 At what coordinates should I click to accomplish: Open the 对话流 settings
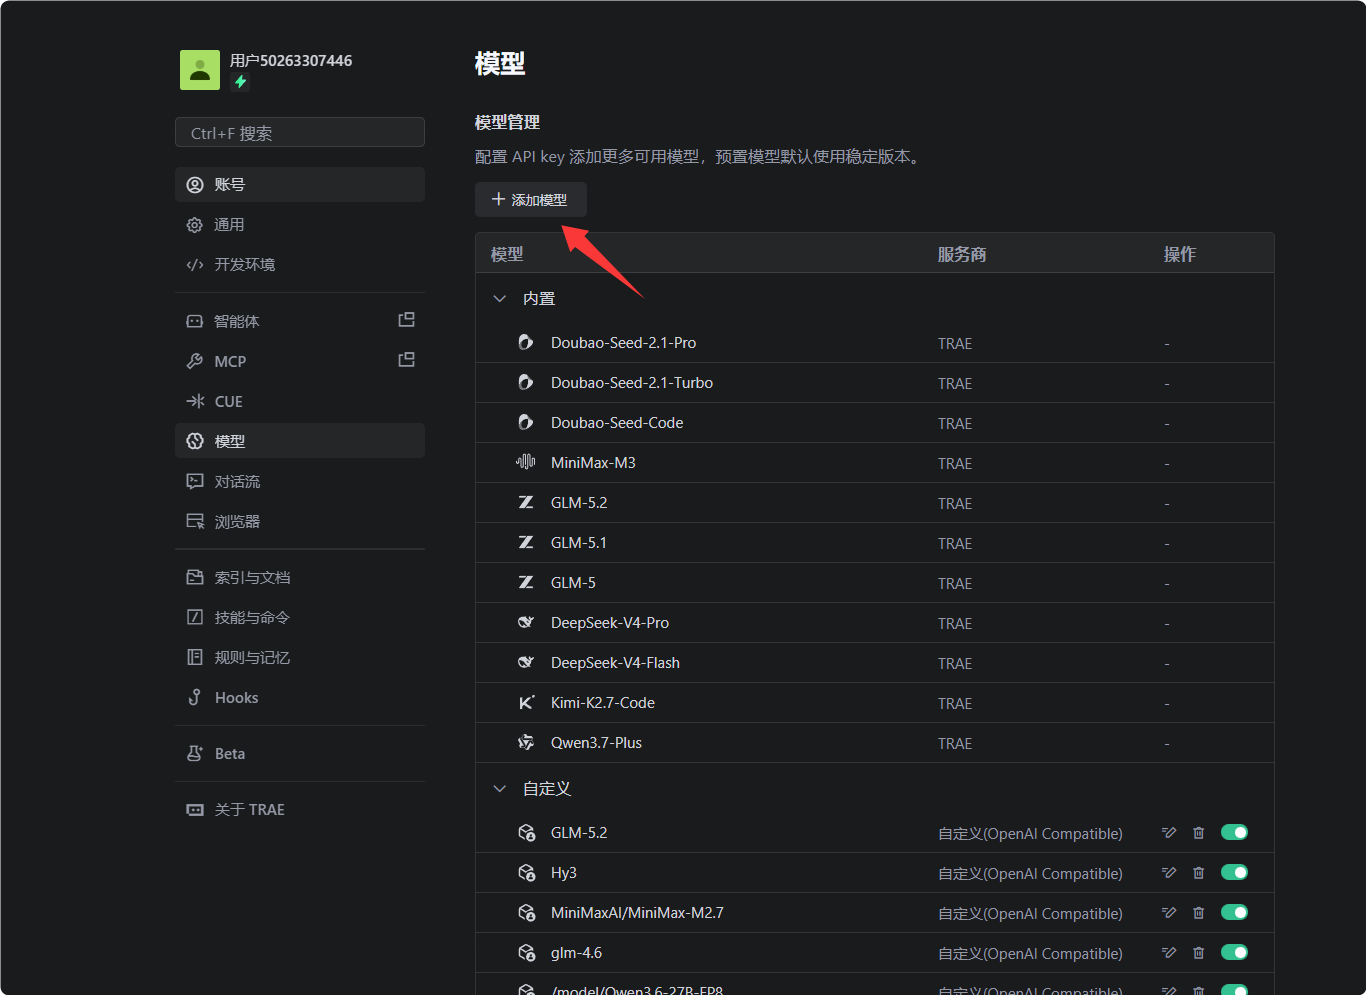[x=300, y=481]
